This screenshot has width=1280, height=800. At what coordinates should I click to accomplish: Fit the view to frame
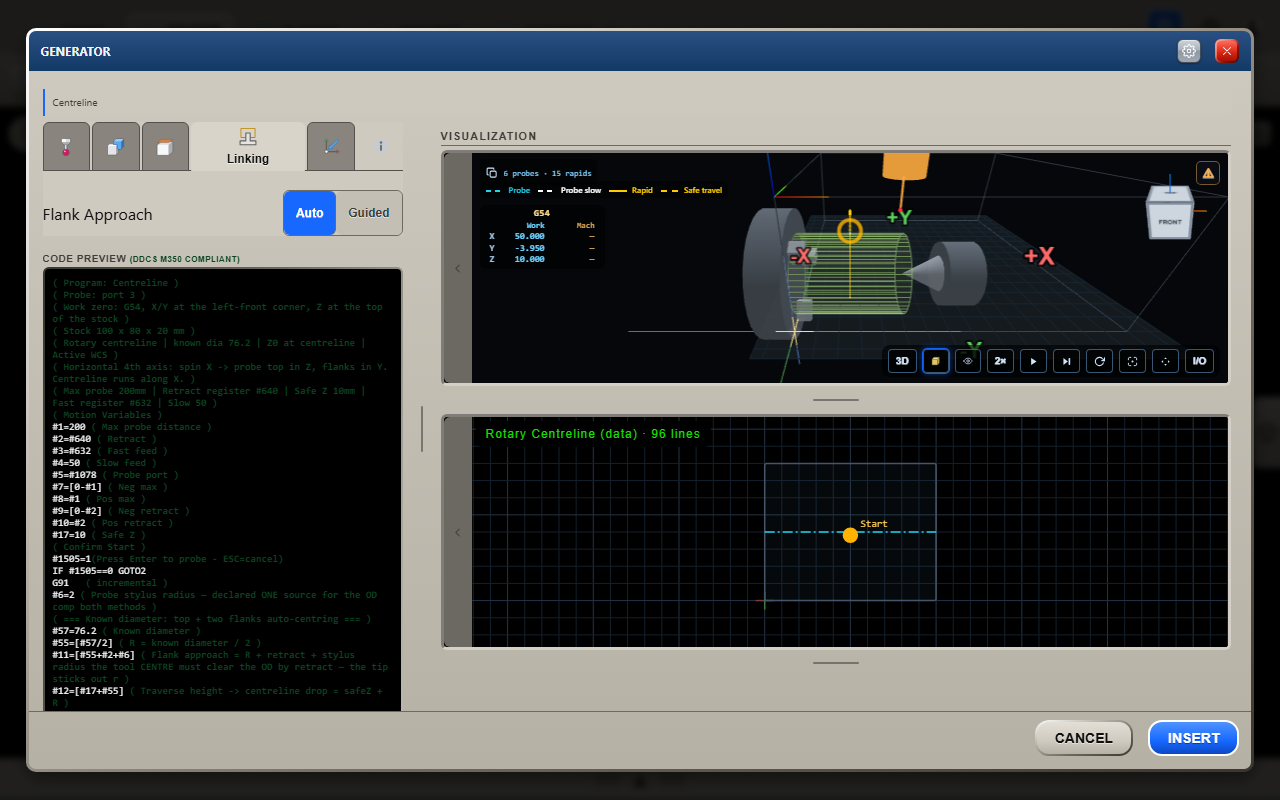pyautogui.click(x=1133, y=361)
